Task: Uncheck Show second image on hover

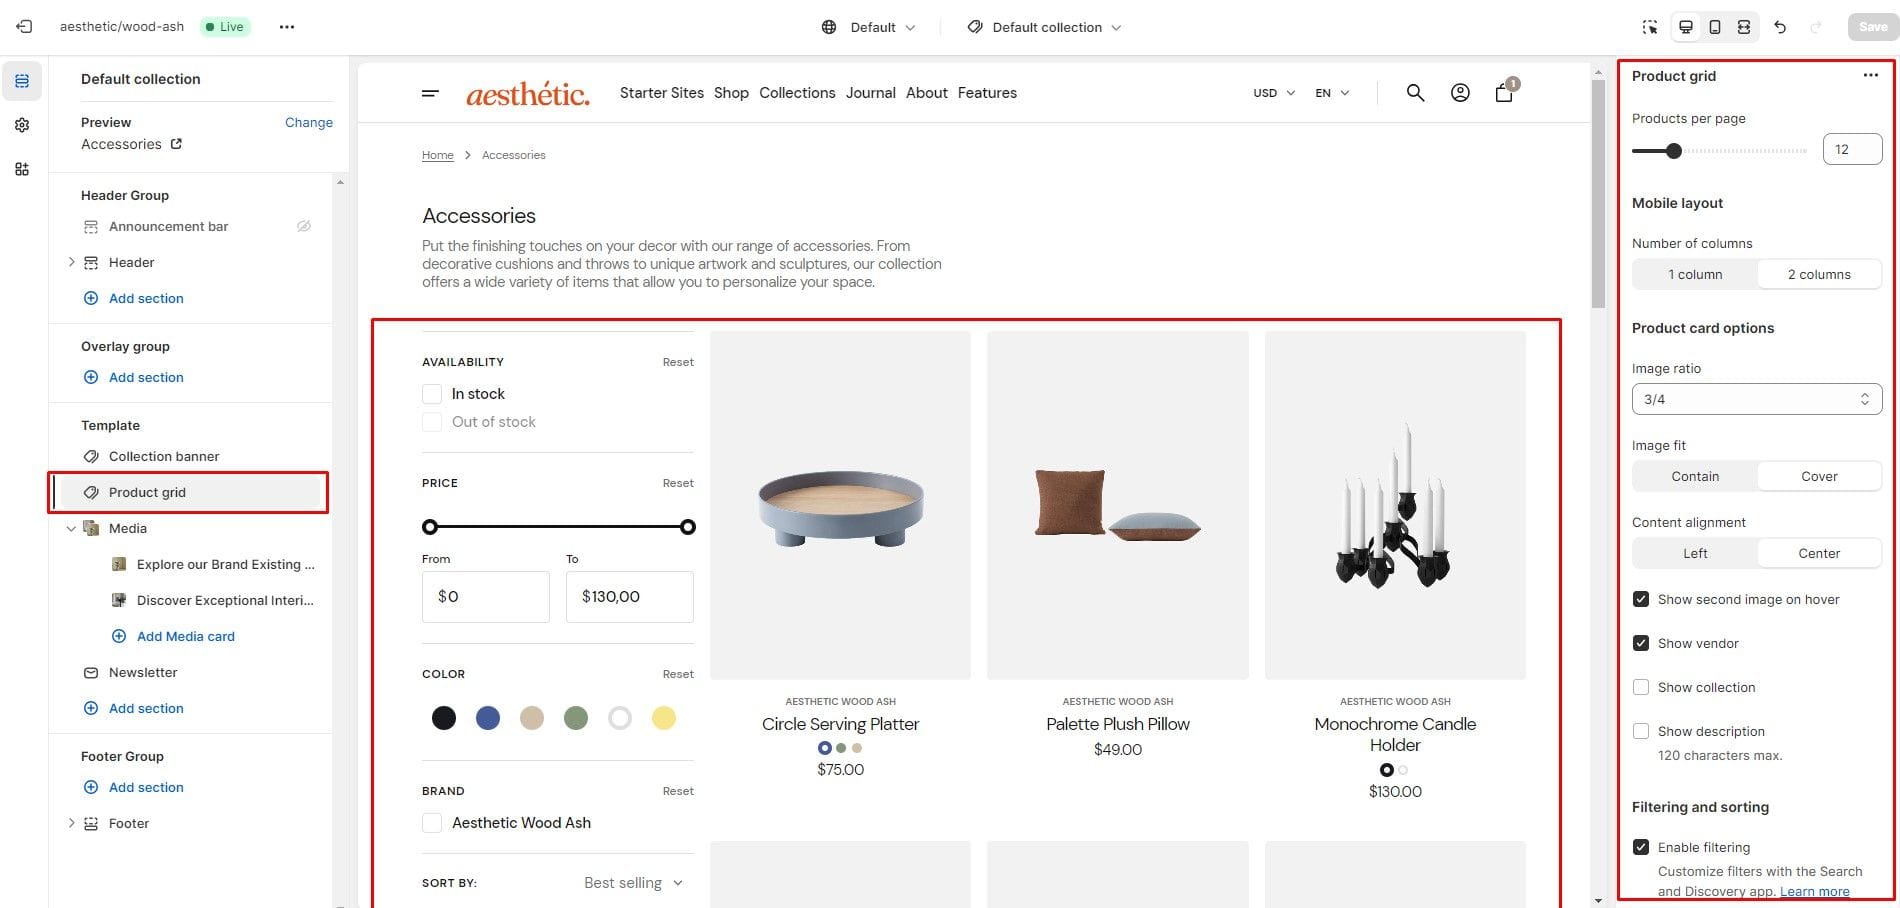Action: click(x=1641, y=600)
